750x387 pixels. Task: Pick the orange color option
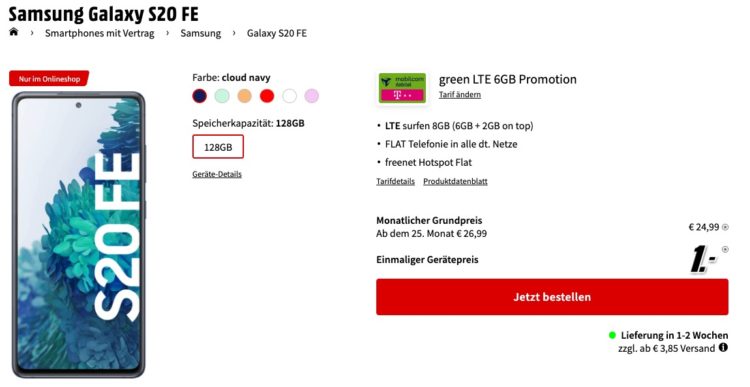(244, 96)
